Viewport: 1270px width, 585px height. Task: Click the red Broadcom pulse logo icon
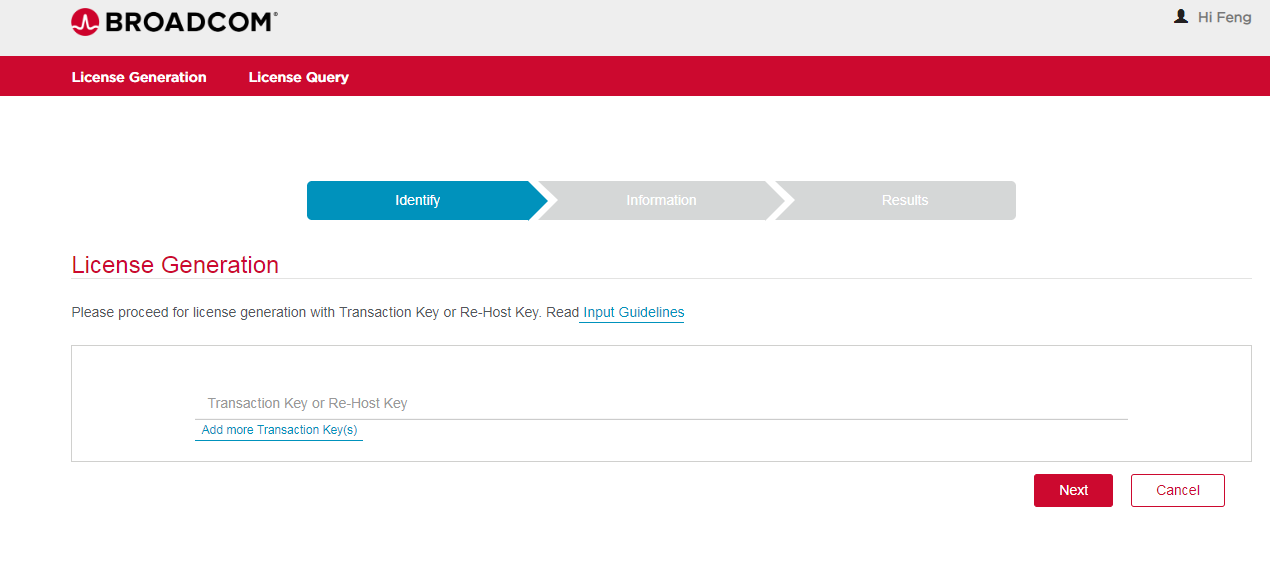pyautogui.click(x=85, y=22)
